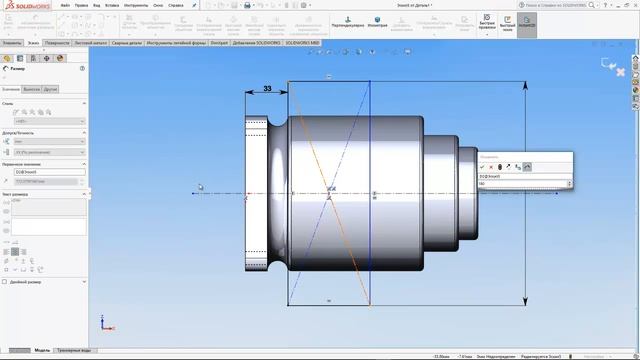
Task: Expand the Двойной размер section
Action: point(84,282)
